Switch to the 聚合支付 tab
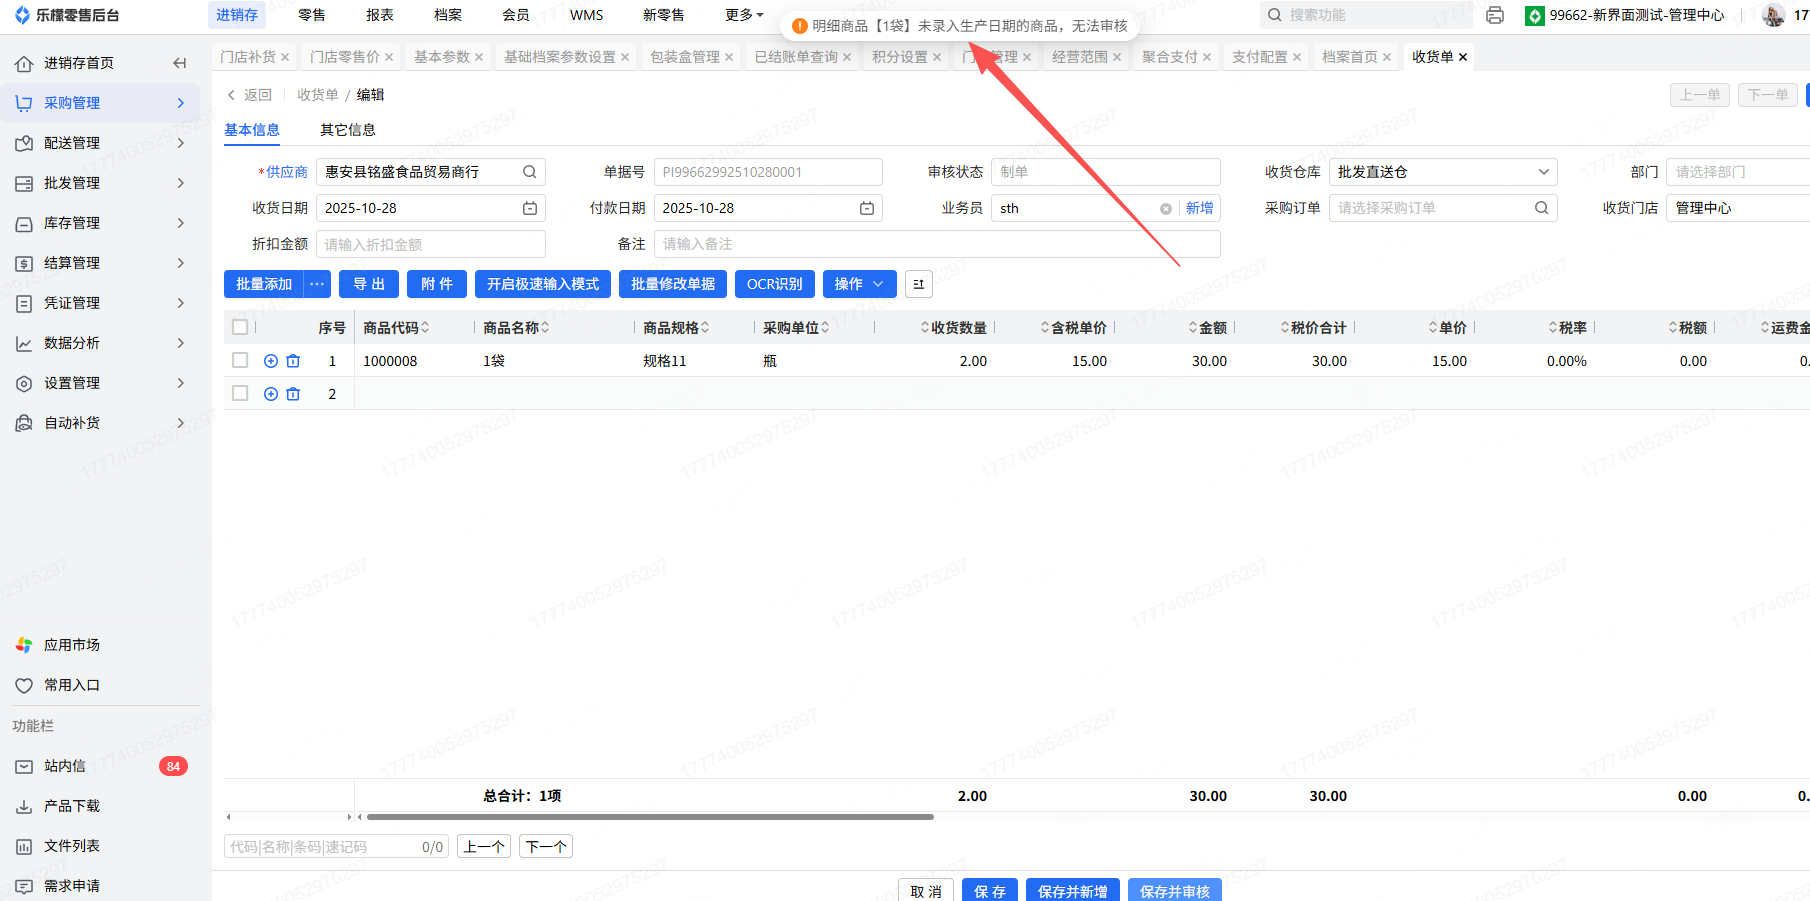The height and width of the screenshot is (901, 1810). pos(1170,57)
